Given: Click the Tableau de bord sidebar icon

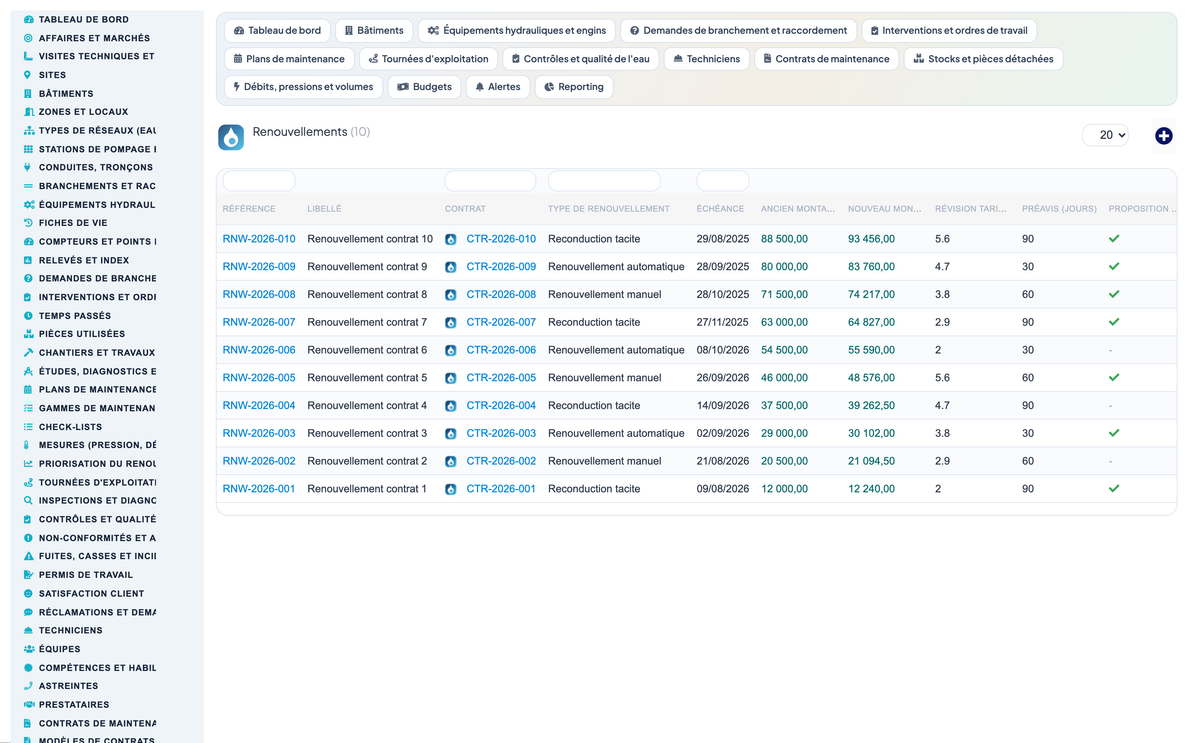Looking at the screenshot, I should (28, 20).
